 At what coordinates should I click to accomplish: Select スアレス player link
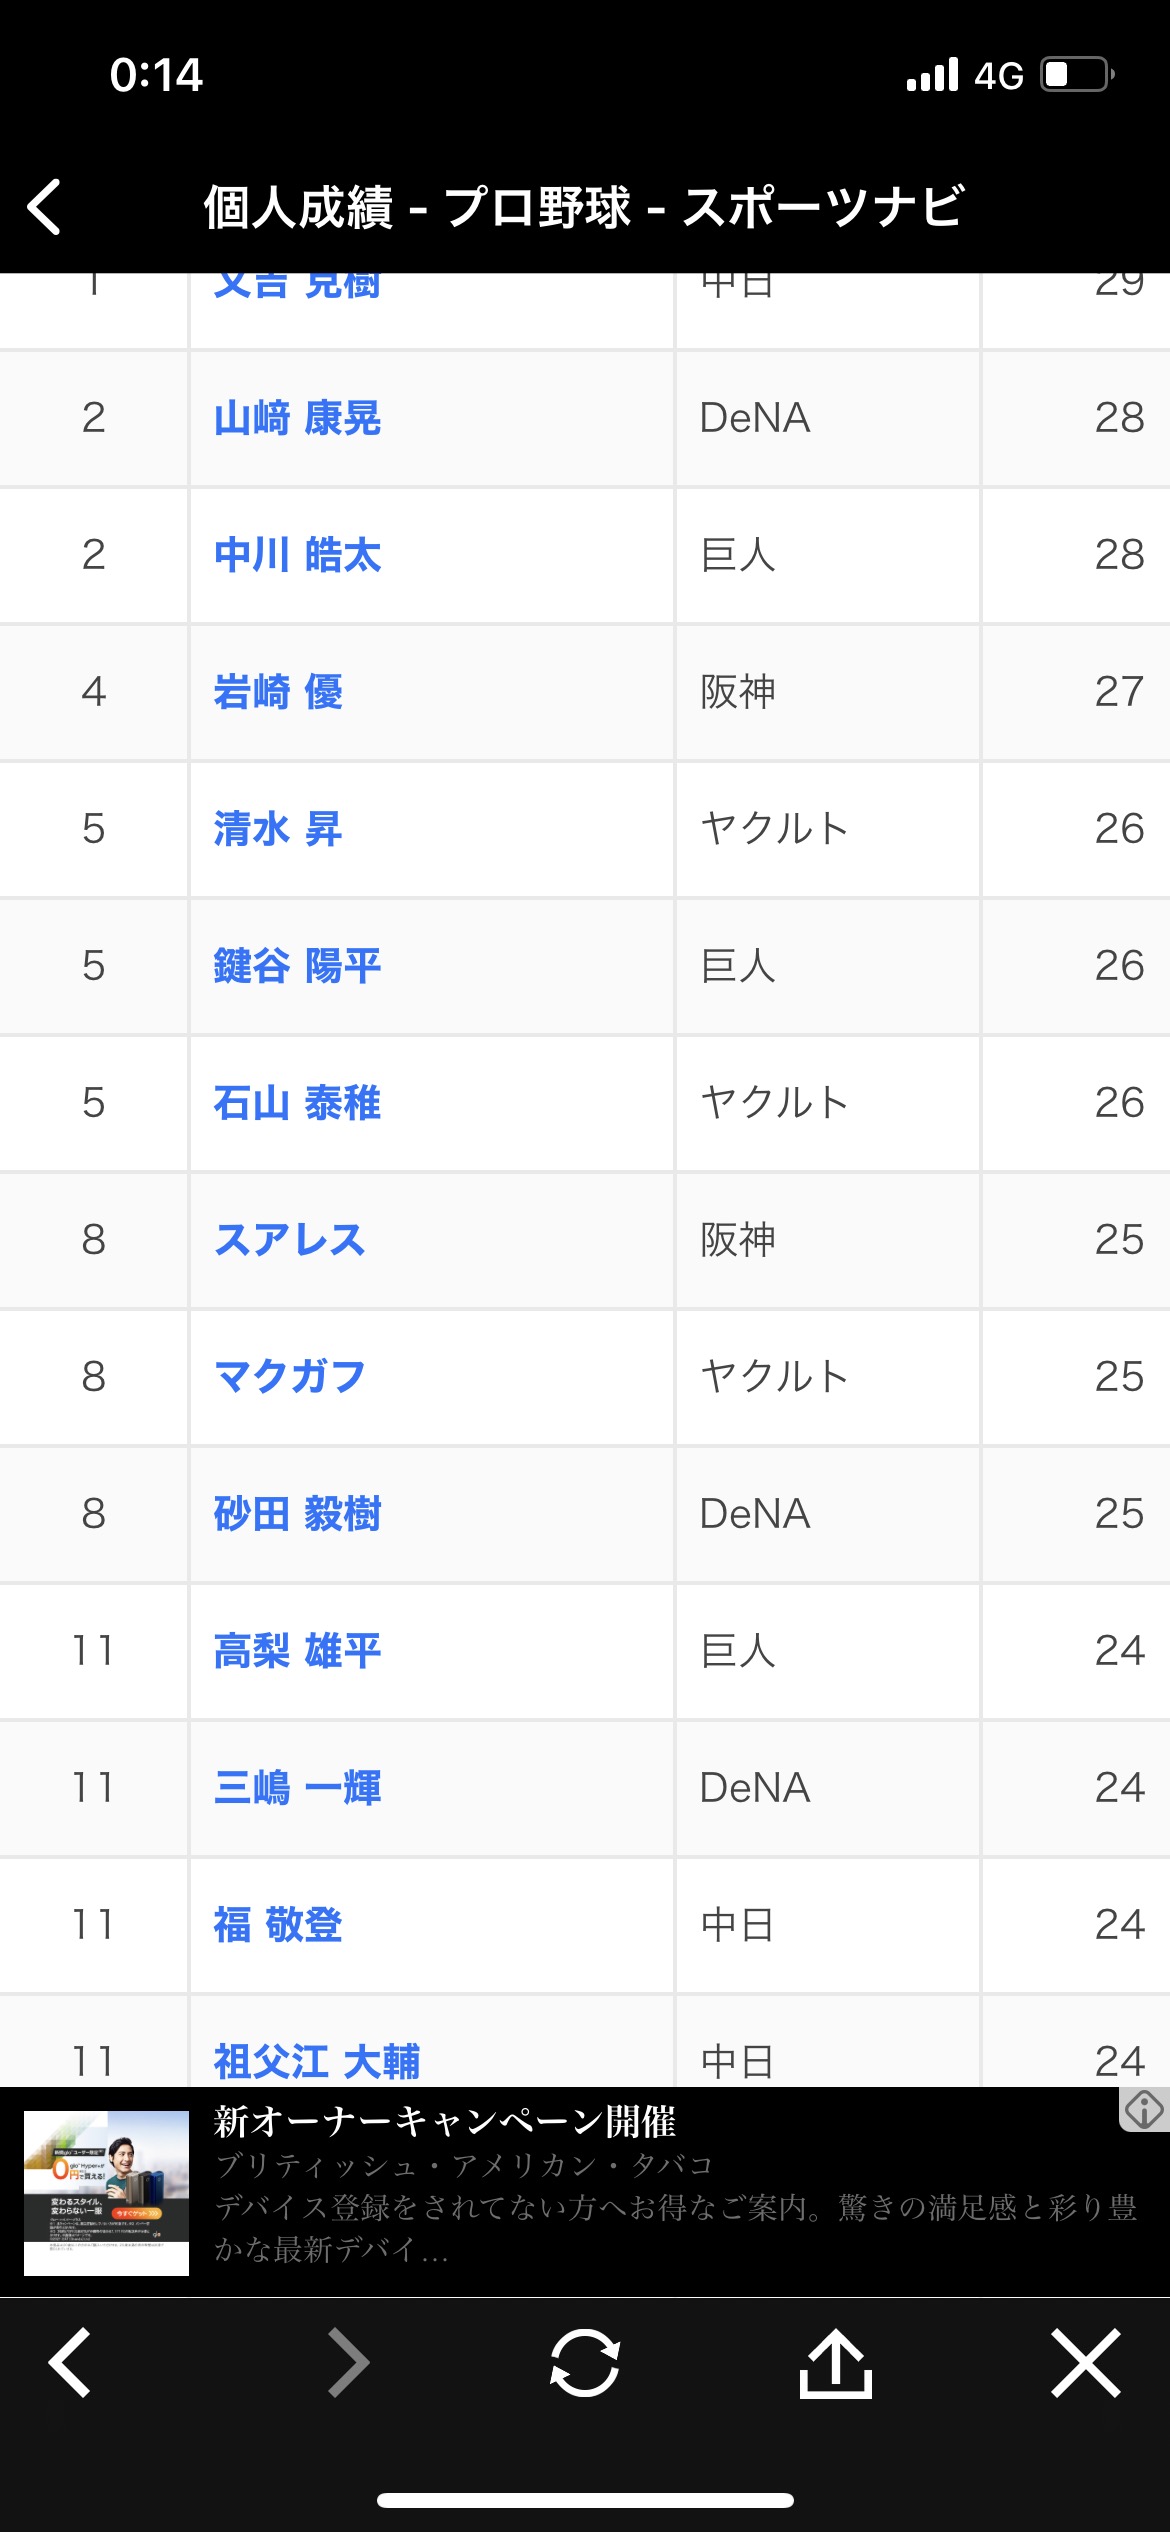point(289,1240)
